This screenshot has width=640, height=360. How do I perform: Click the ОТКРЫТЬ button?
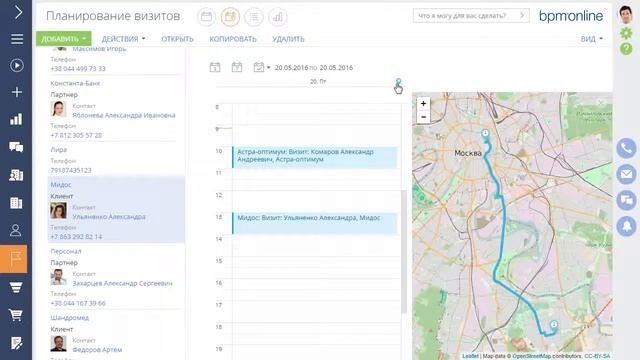(x=177, y=39)
